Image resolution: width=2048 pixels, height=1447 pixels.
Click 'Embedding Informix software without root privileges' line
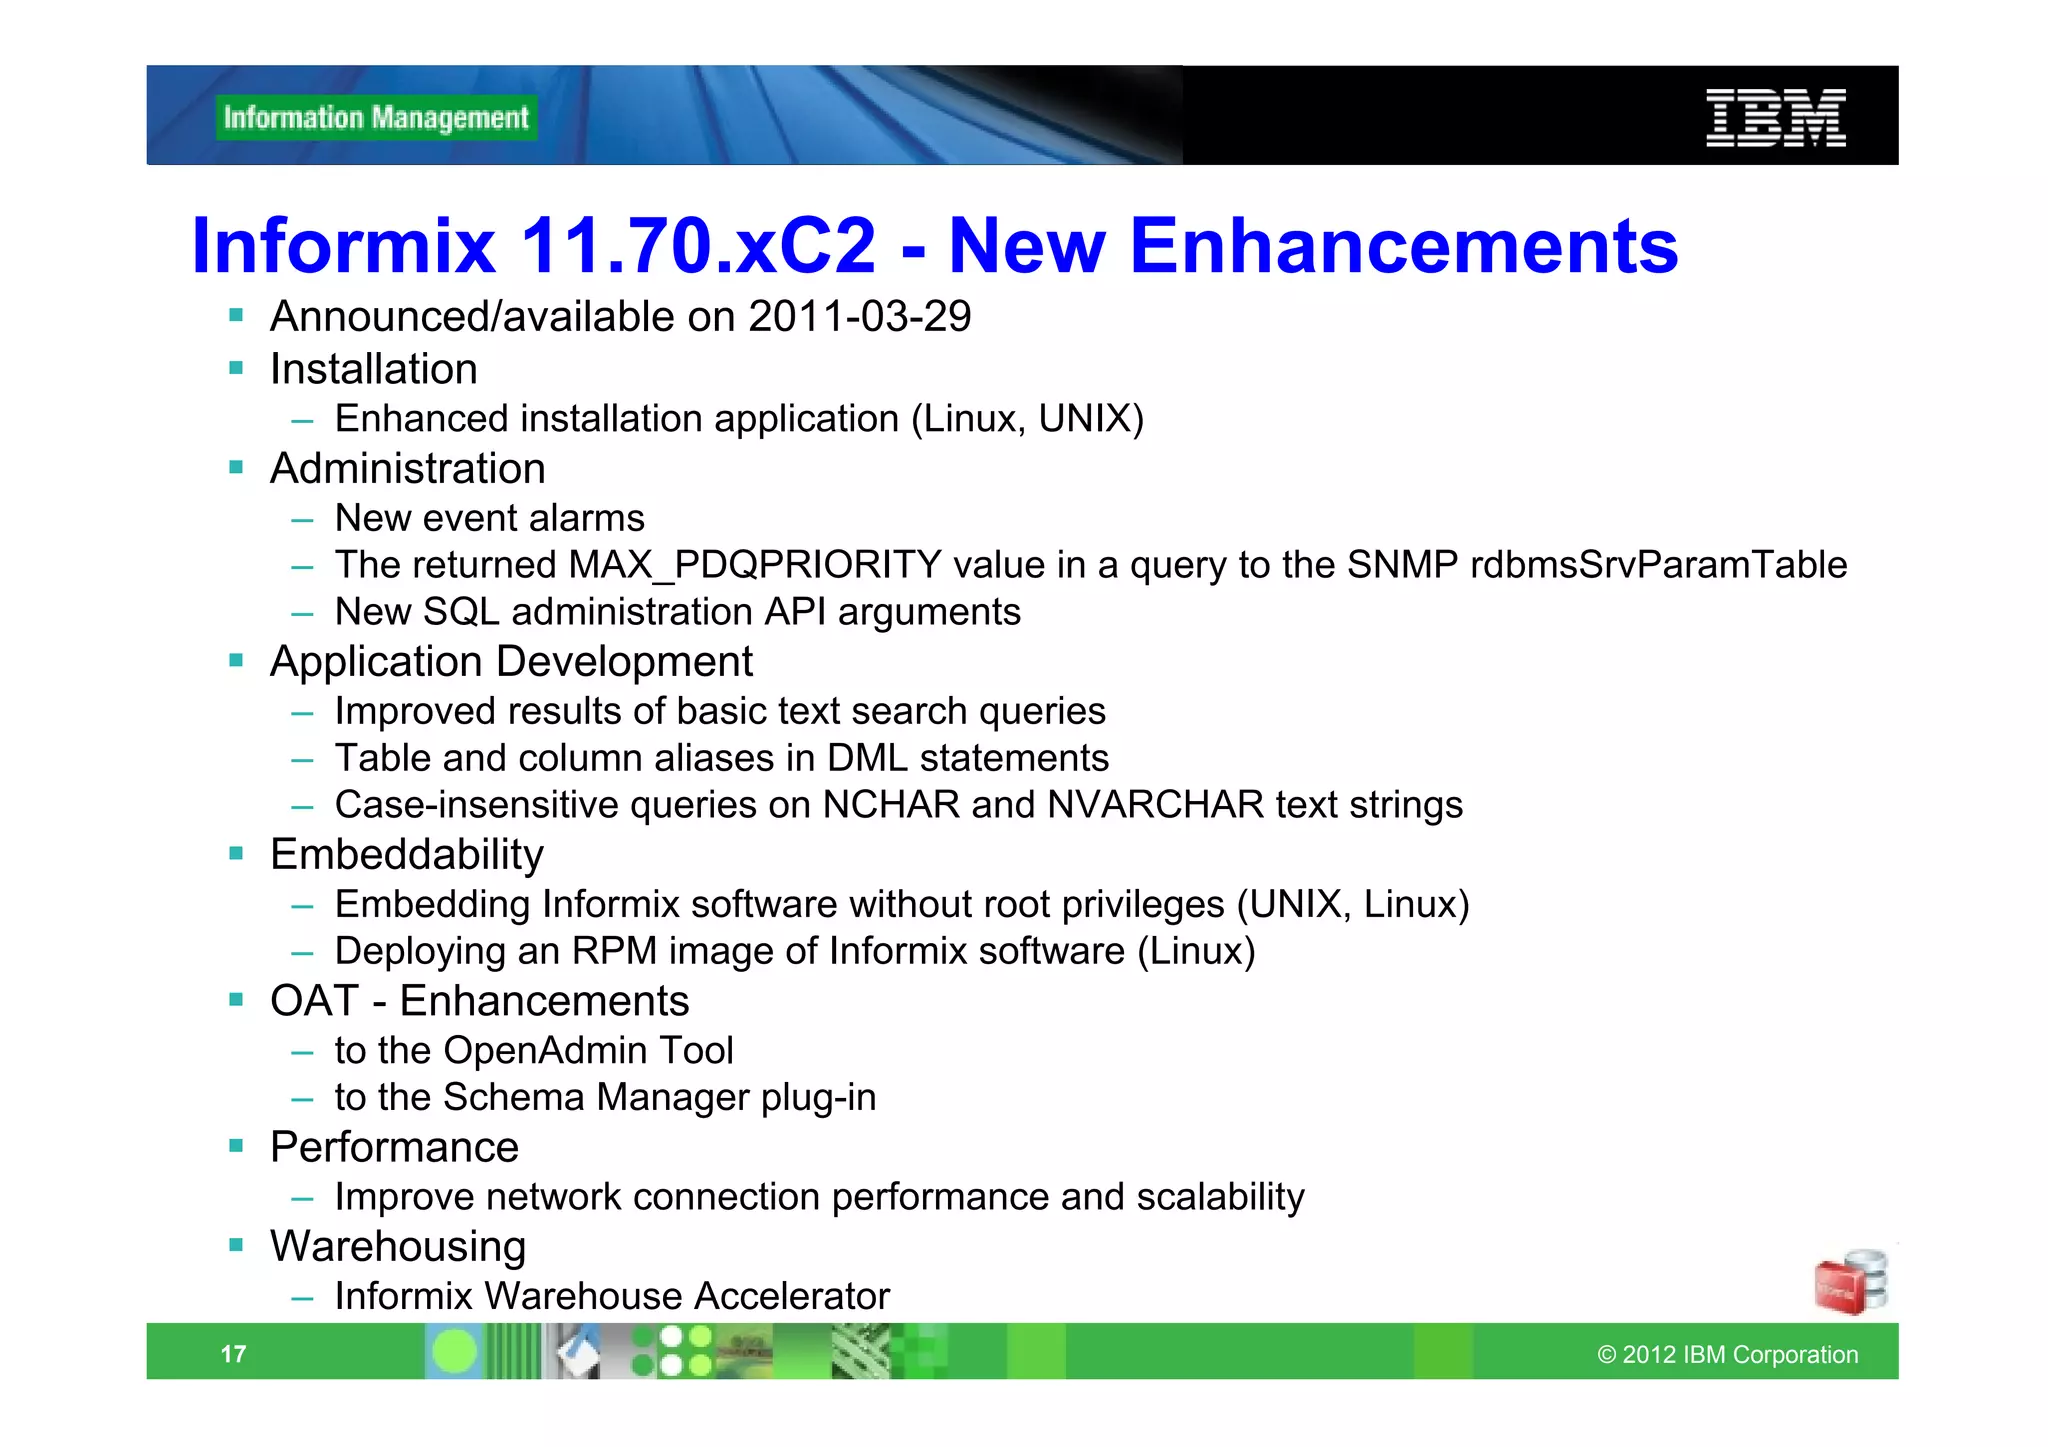point(902,905)
